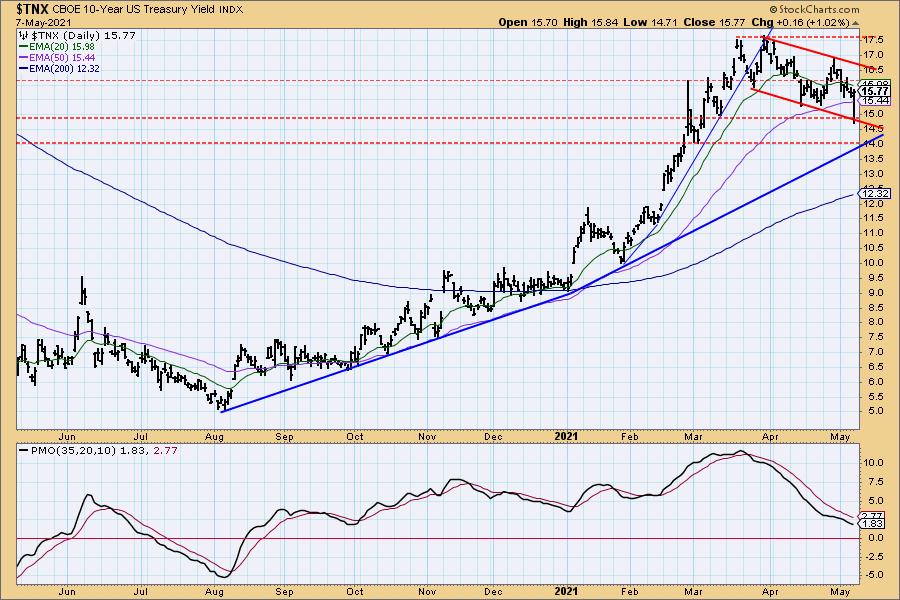Open the StockCharts.com copyright link
Image resolution: width=900 pixels, height=600 pixels.
tap(814, 9)
